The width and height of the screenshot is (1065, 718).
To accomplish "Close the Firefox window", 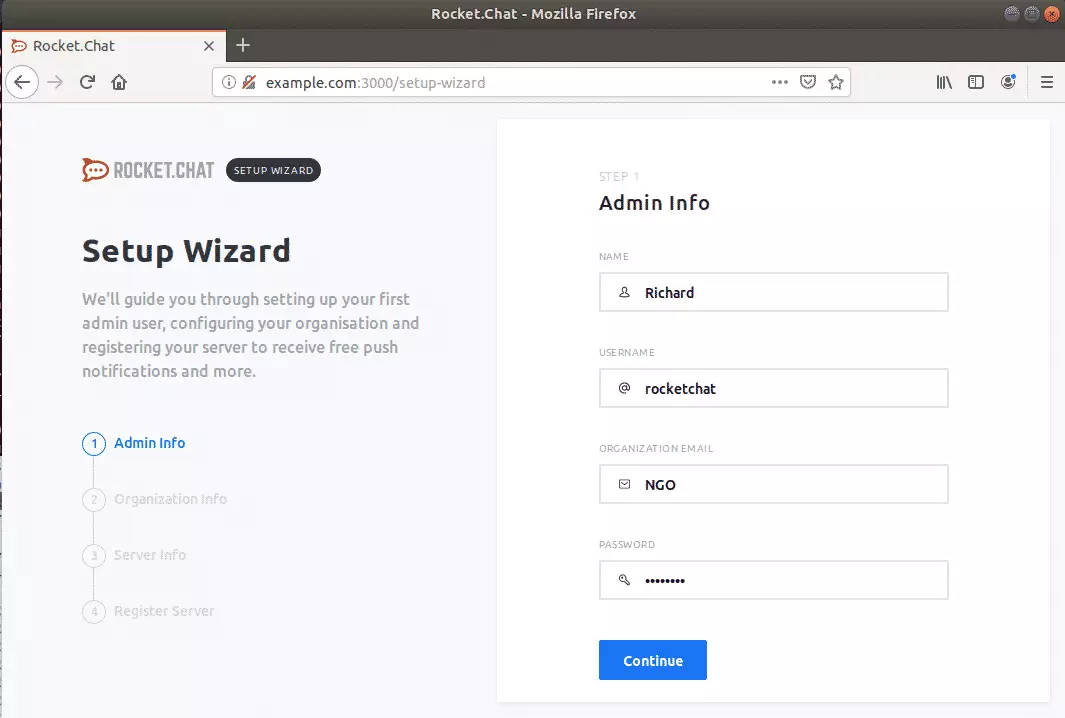I will tap(1051, 14).
